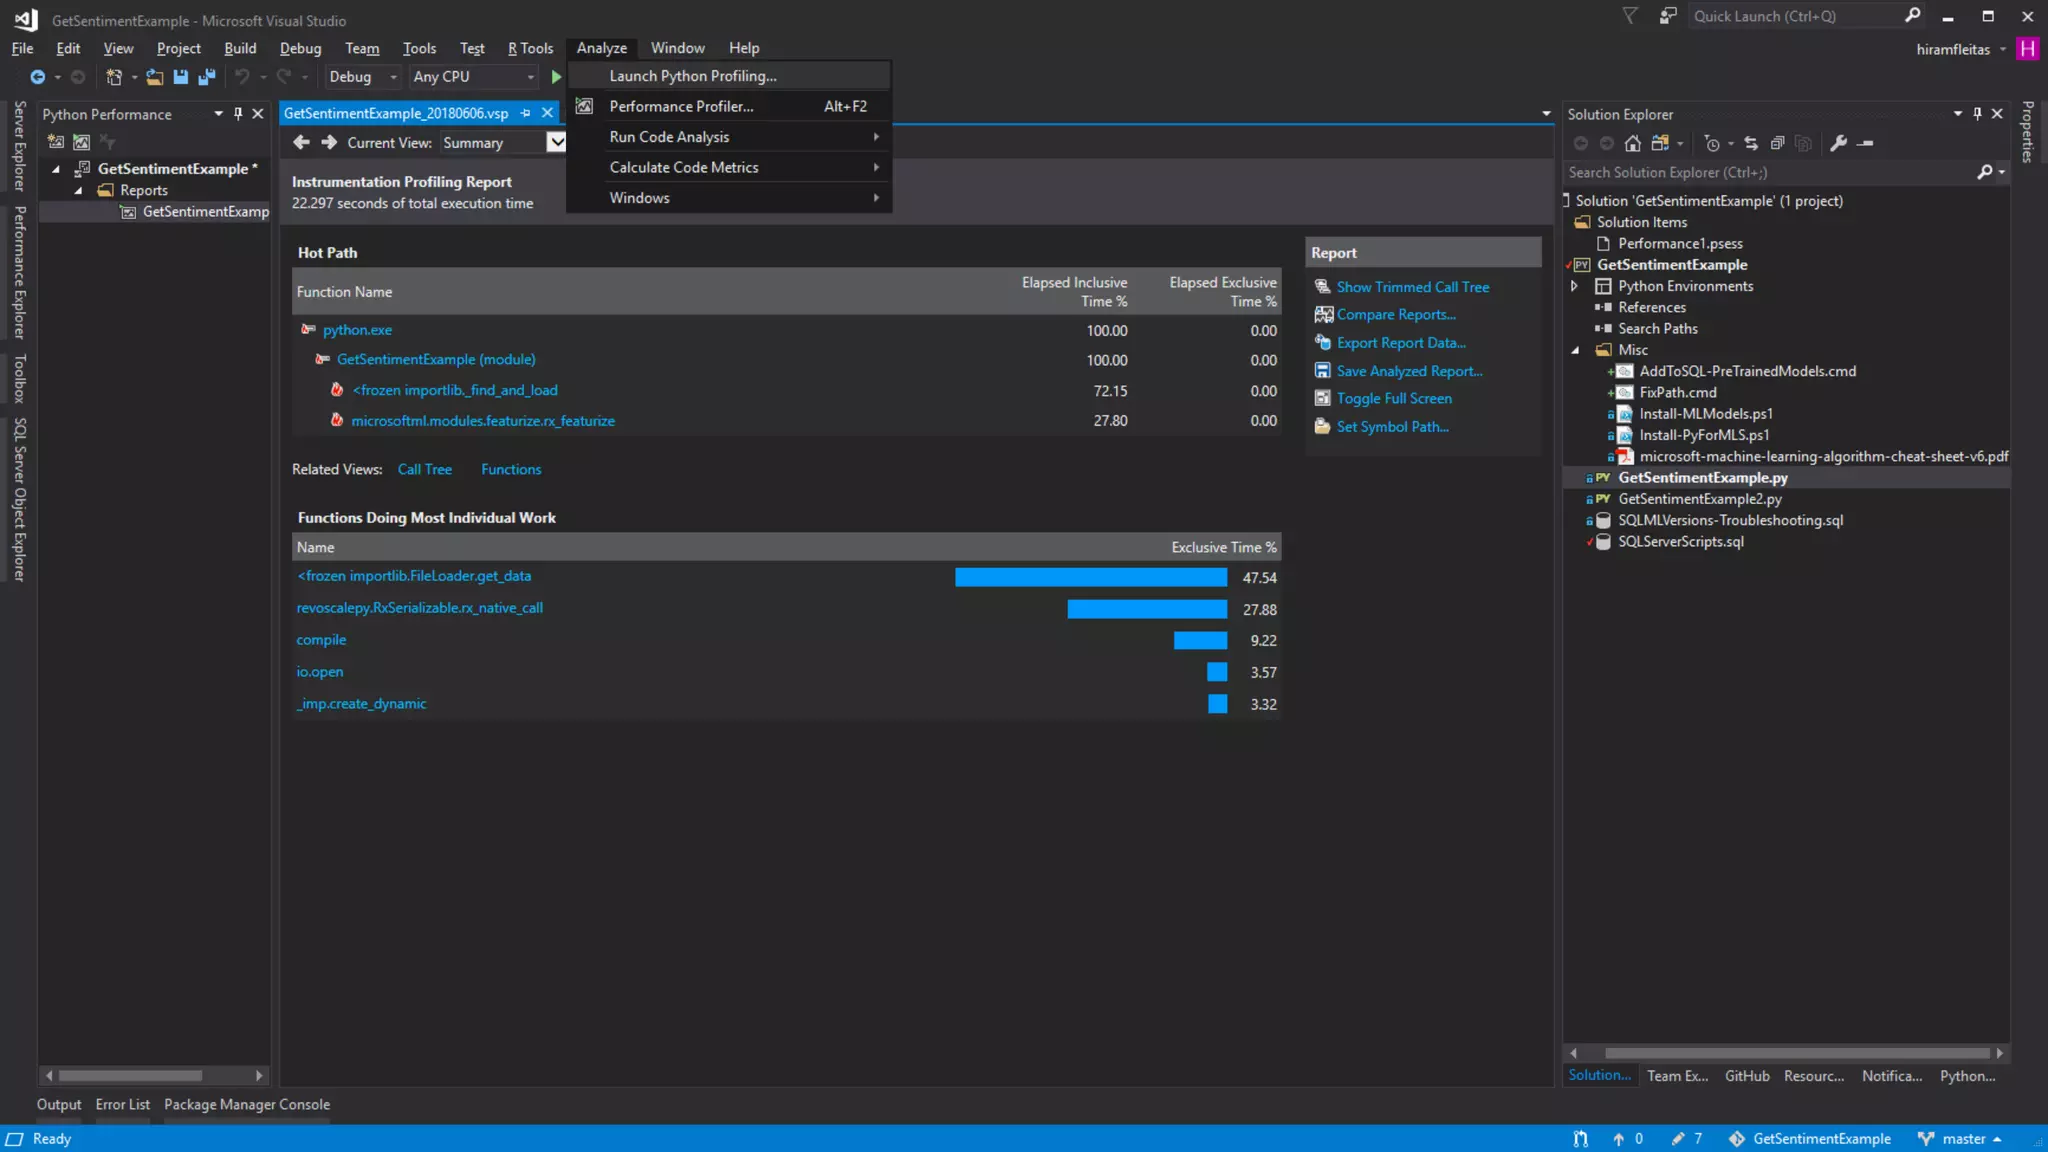
Task: Open the Any CPU platform dropdown
Action: pyautogui.click(x=474, y=77)
